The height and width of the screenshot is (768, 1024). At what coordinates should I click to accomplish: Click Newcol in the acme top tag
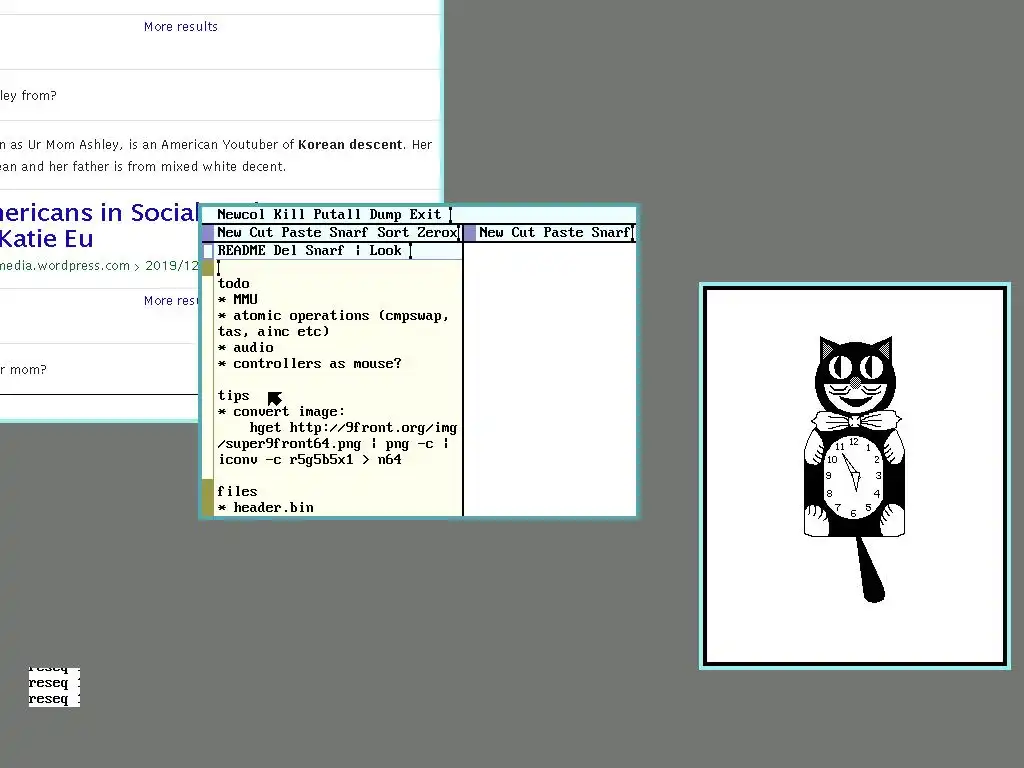pyautogui.click(x=240, y=214)
